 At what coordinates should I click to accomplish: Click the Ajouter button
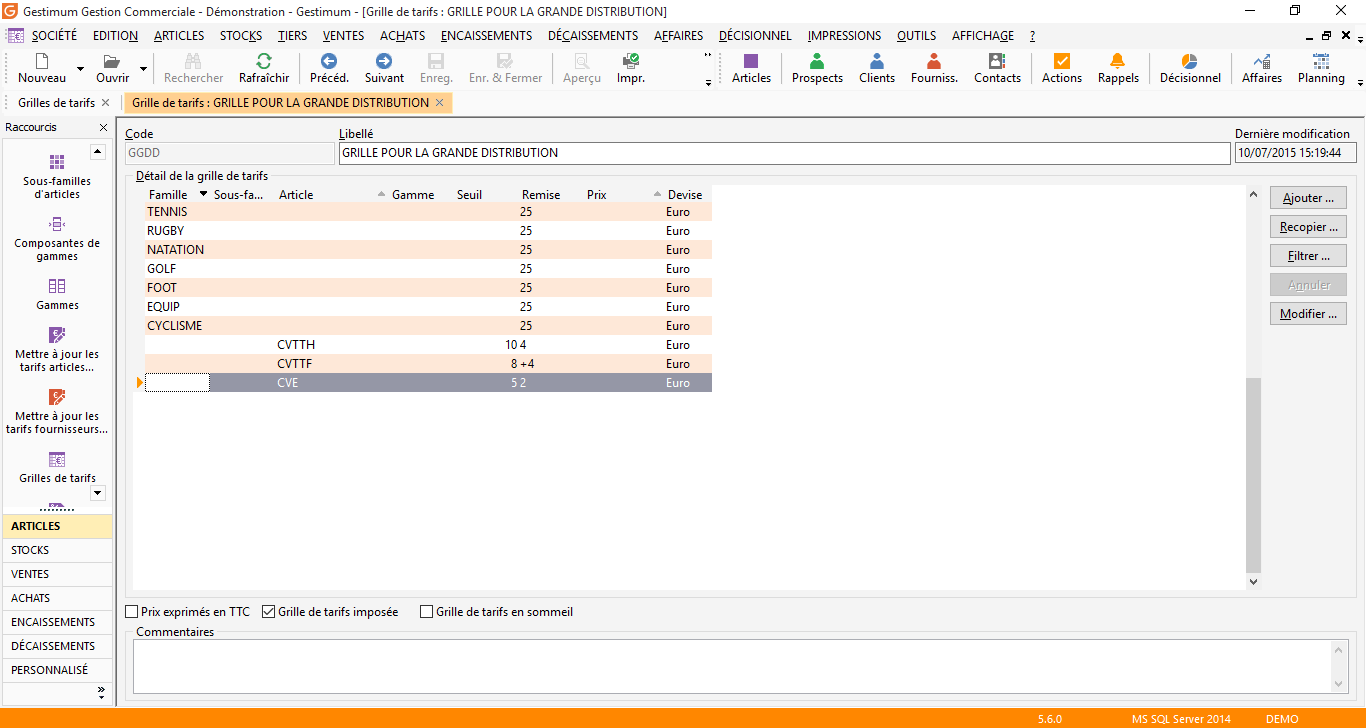tap(1308, 198)
